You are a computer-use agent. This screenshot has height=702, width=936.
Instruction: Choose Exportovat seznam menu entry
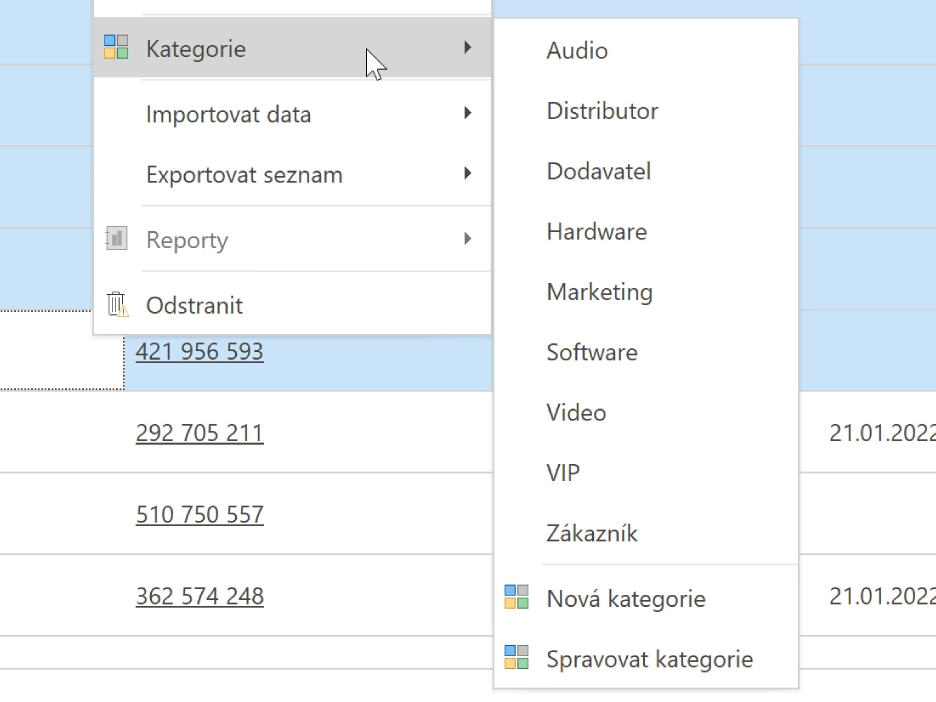click(x=292, y=174)
